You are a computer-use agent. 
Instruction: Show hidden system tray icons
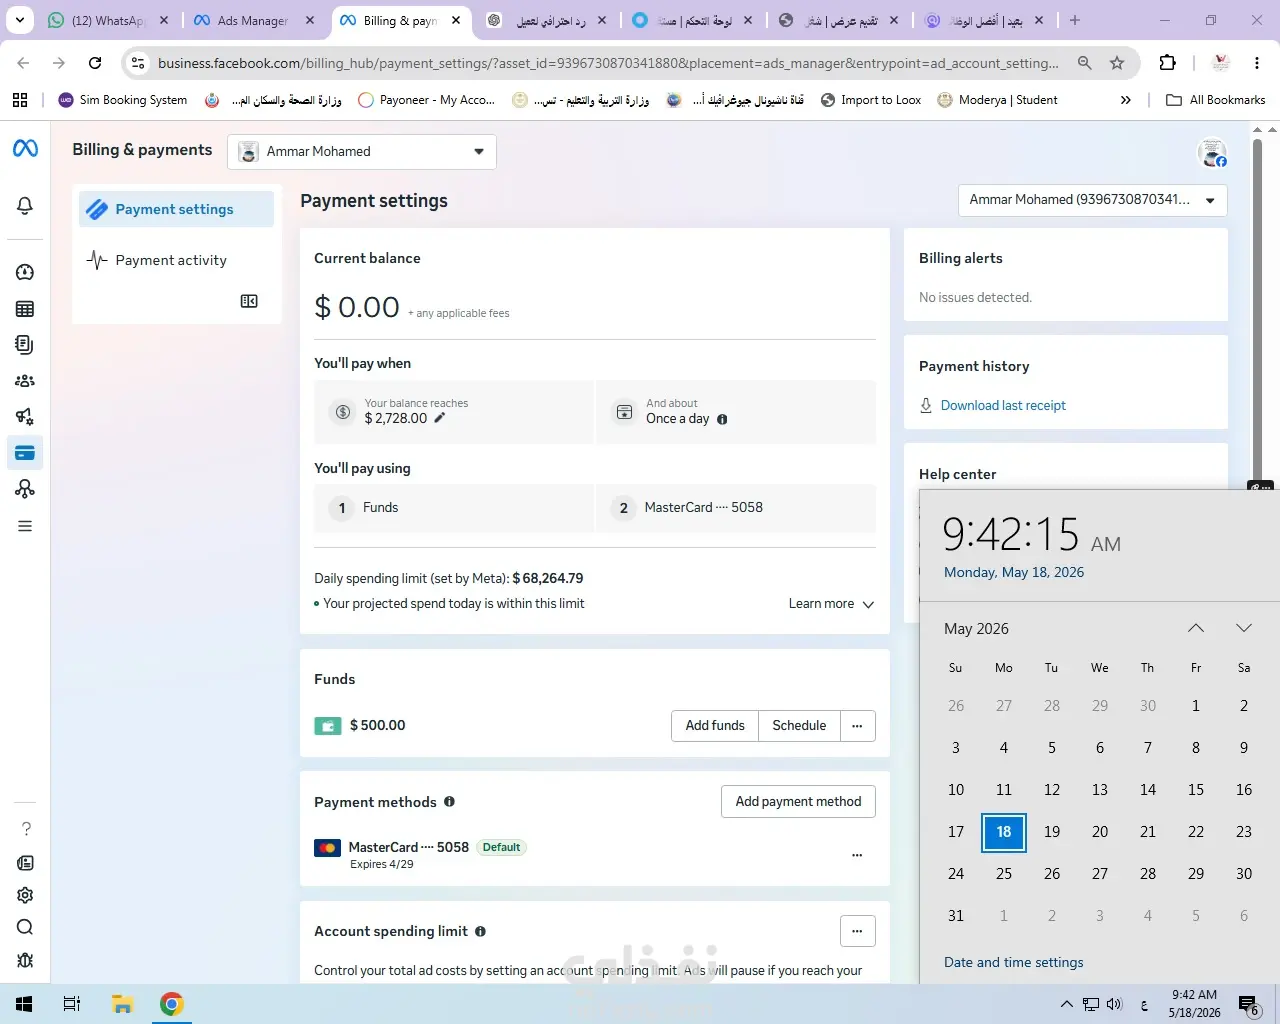click(x=1067, y=1004)
